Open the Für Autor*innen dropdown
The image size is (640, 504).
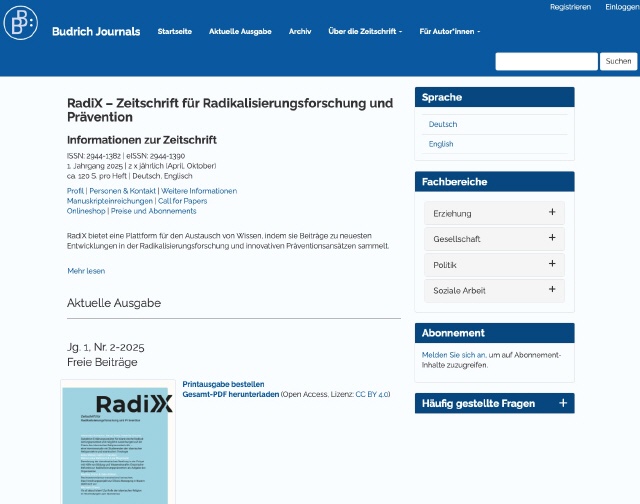[449, 32]
